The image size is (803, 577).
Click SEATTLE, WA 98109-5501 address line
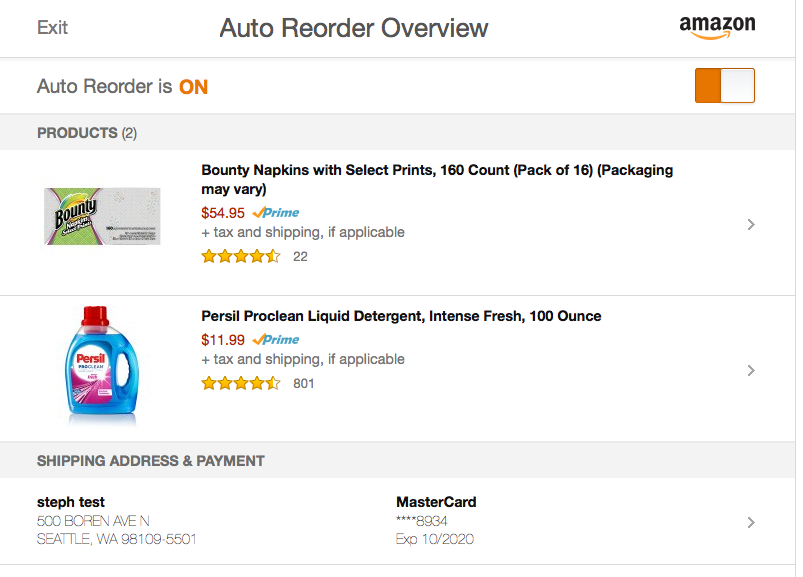coord(117,539)
